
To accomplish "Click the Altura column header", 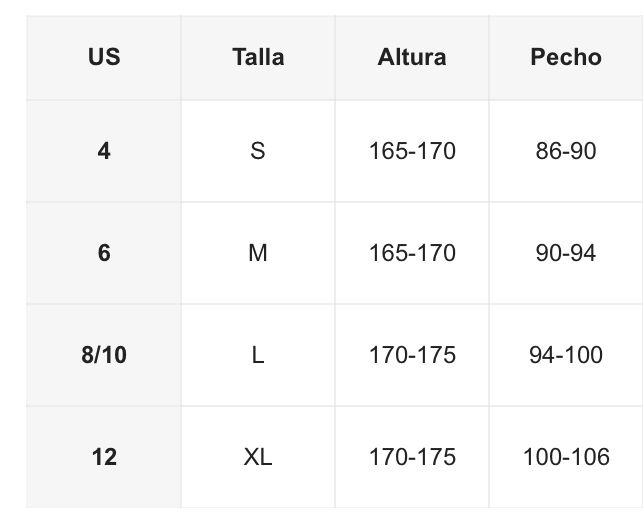I will 412,57.
